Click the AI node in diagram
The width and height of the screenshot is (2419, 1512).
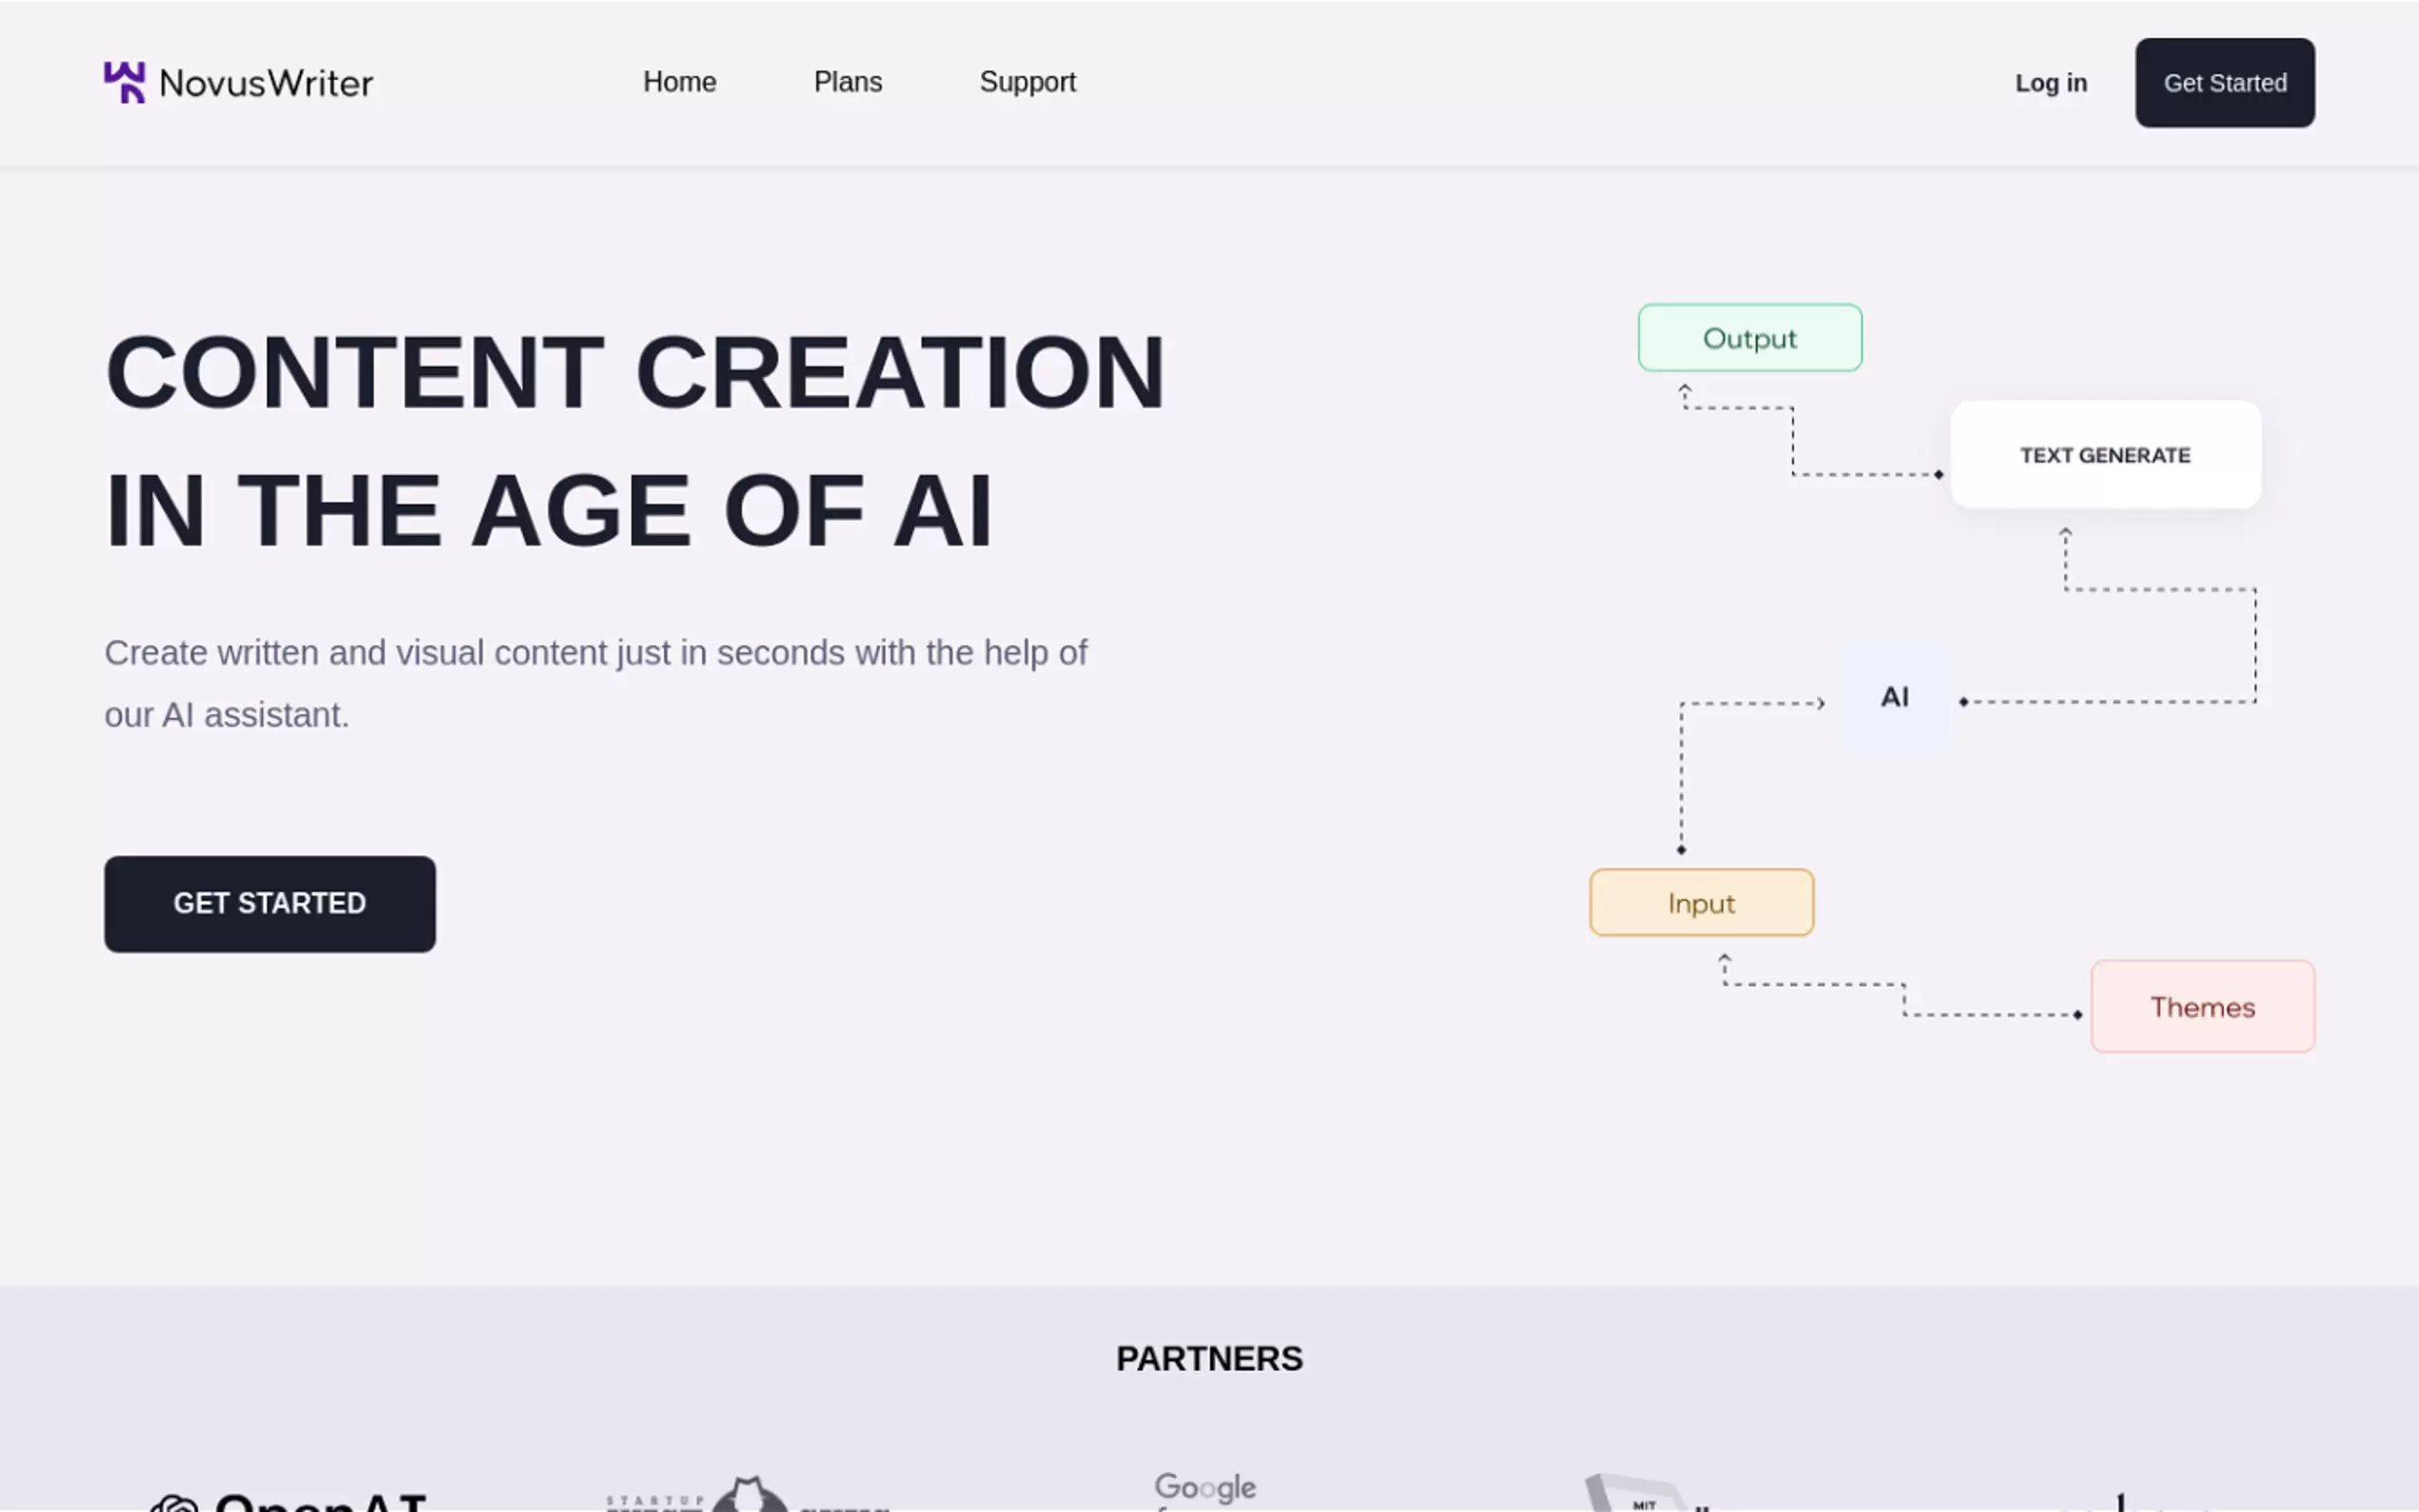click(1894, 697)
